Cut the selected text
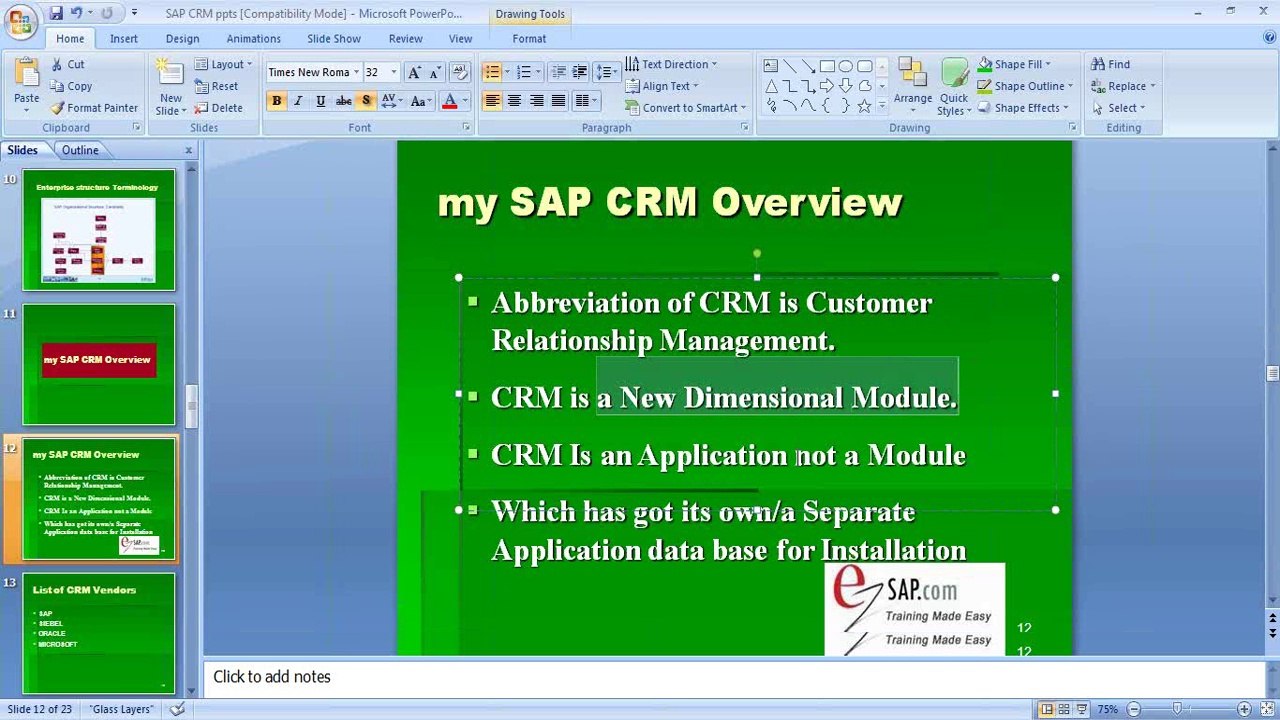 tap(68, 64)
